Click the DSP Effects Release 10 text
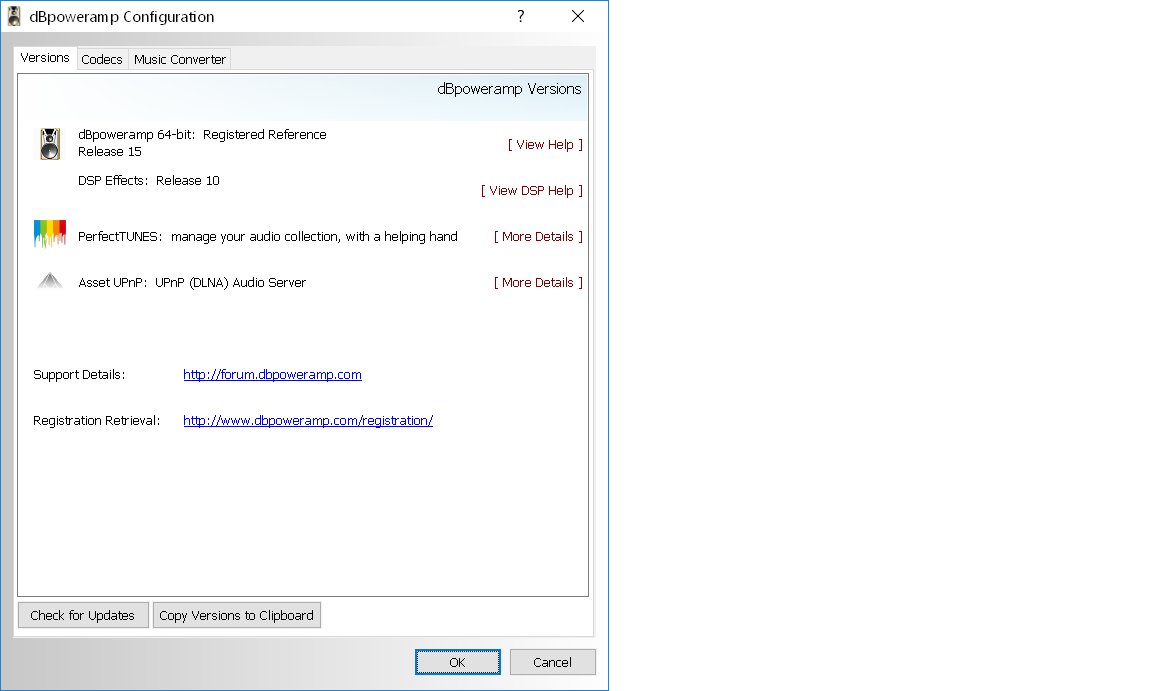 149,180
